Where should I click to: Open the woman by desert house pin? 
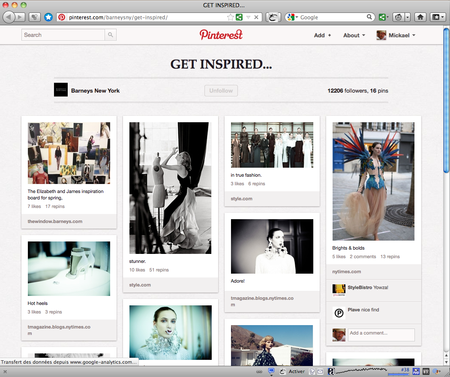(x=272, y=345)
